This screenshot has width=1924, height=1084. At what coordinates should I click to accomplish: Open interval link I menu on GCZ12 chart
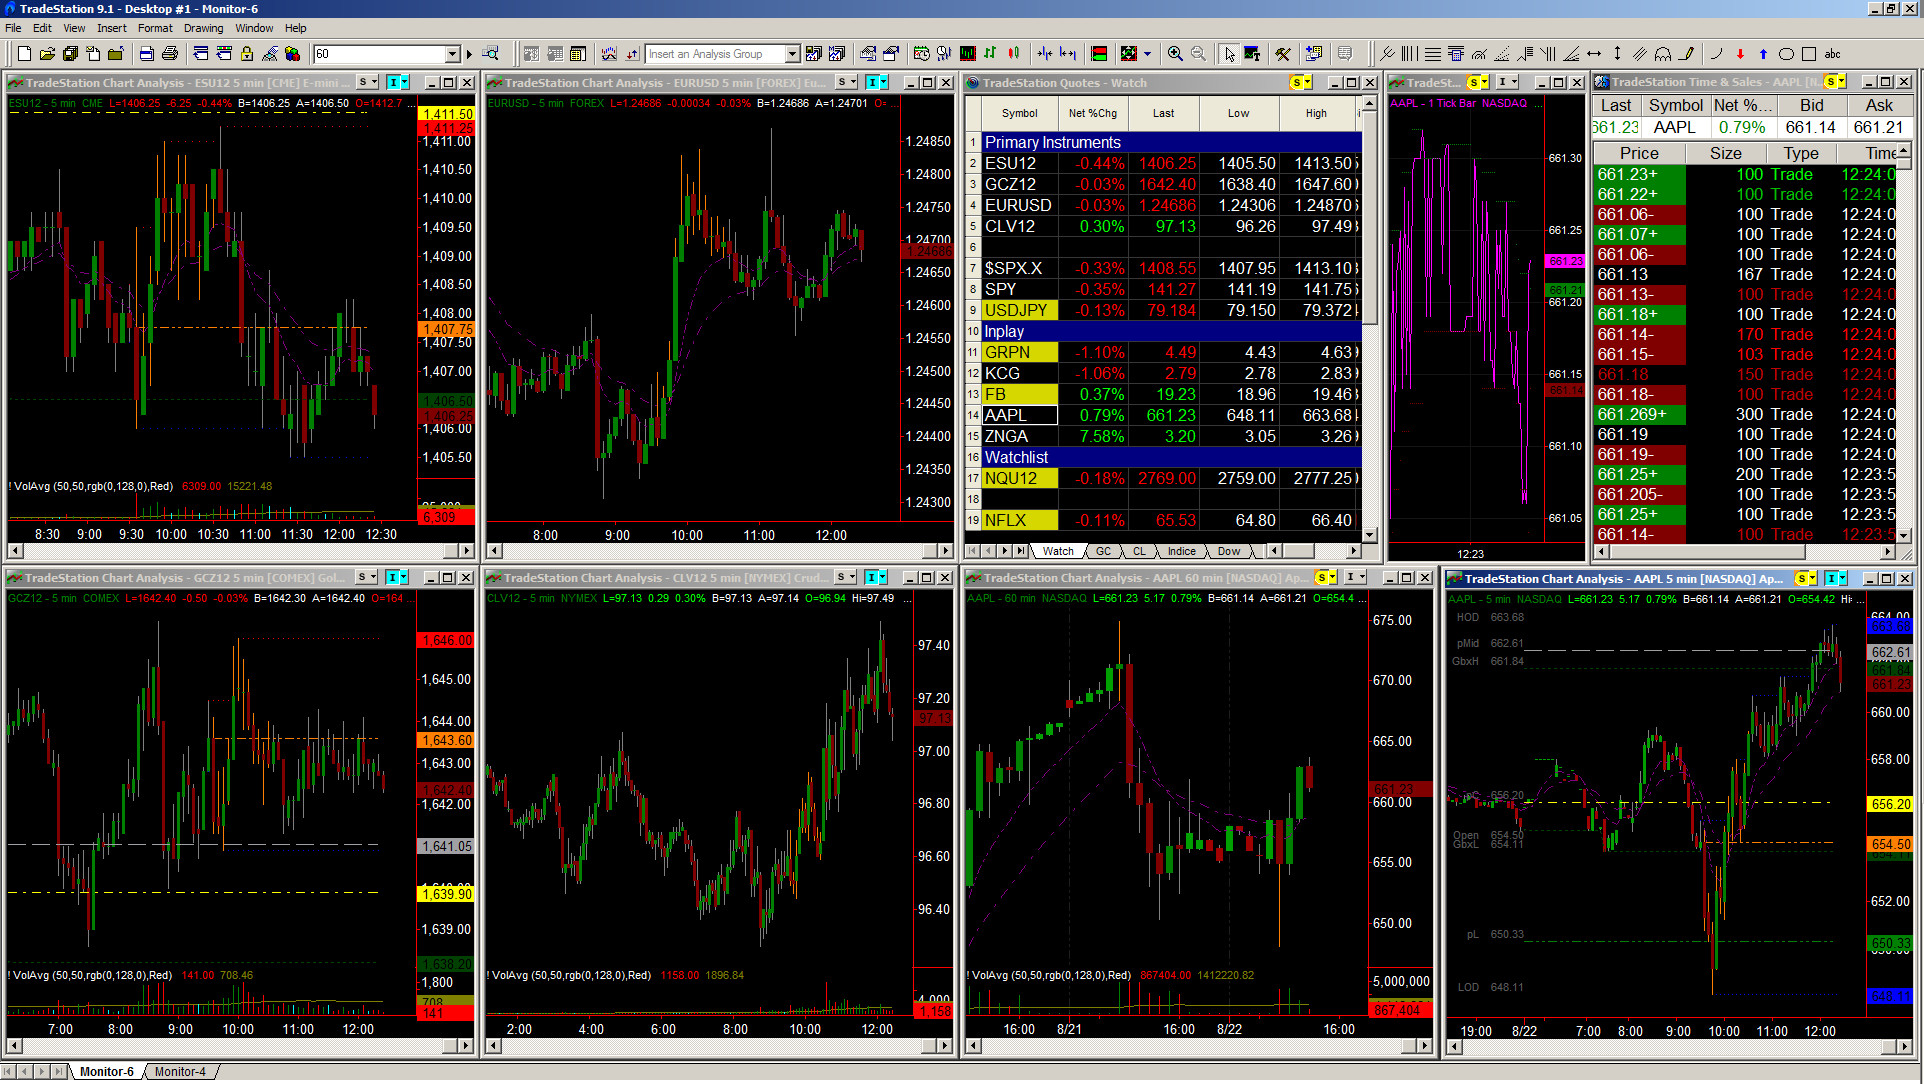tap(397, 577)
